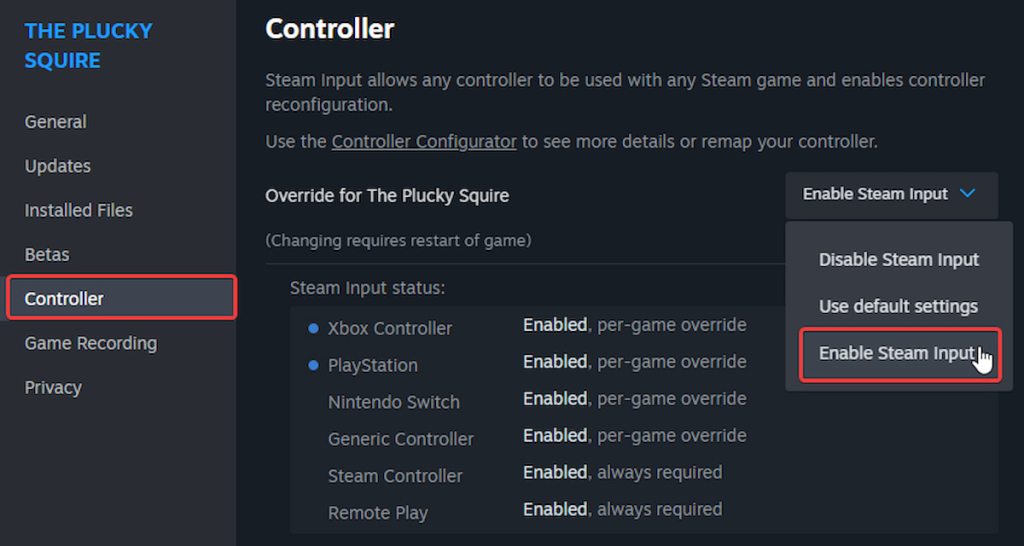The image size is (1024, 546).
Task: Select Enable Steam Input in dropdown list
Action: tap(898, 353)
